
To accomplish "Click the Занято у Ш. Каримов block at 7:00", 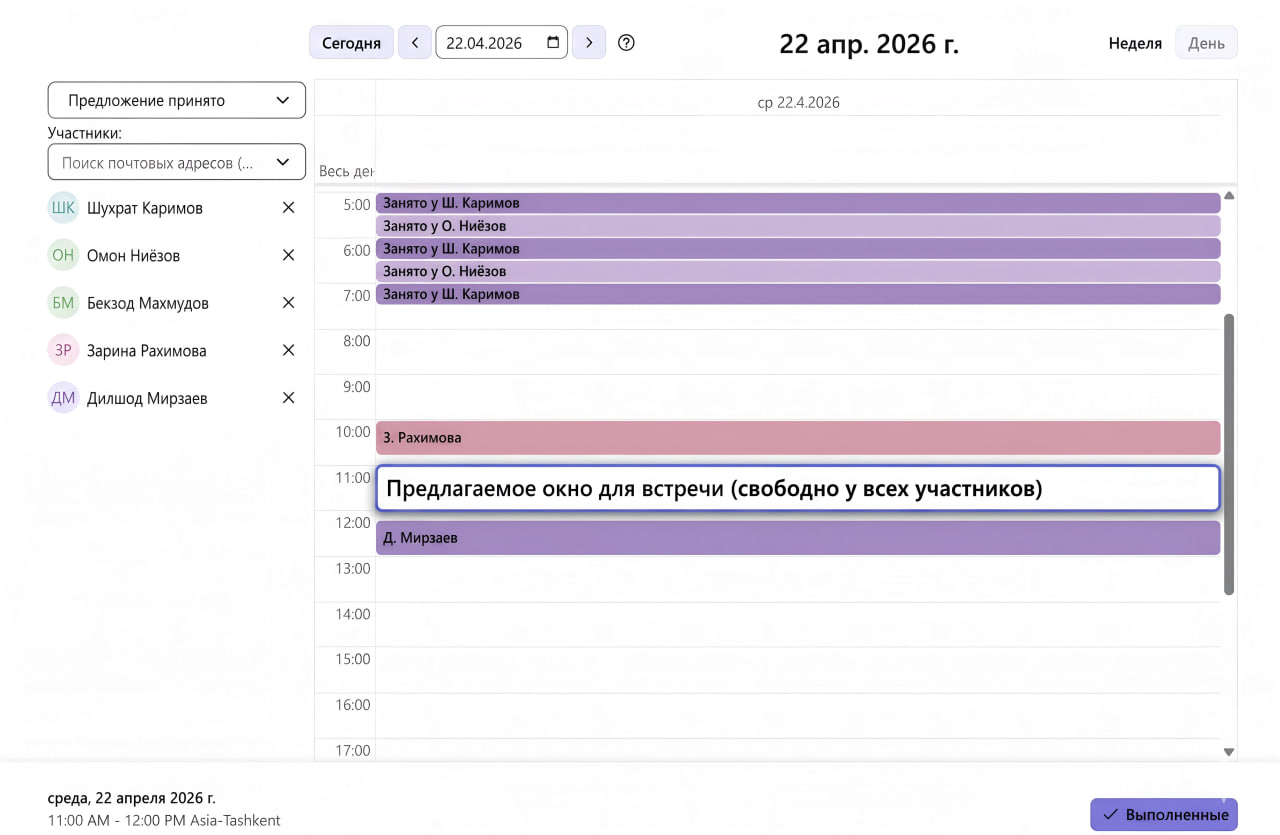I will tap(798, 294).
